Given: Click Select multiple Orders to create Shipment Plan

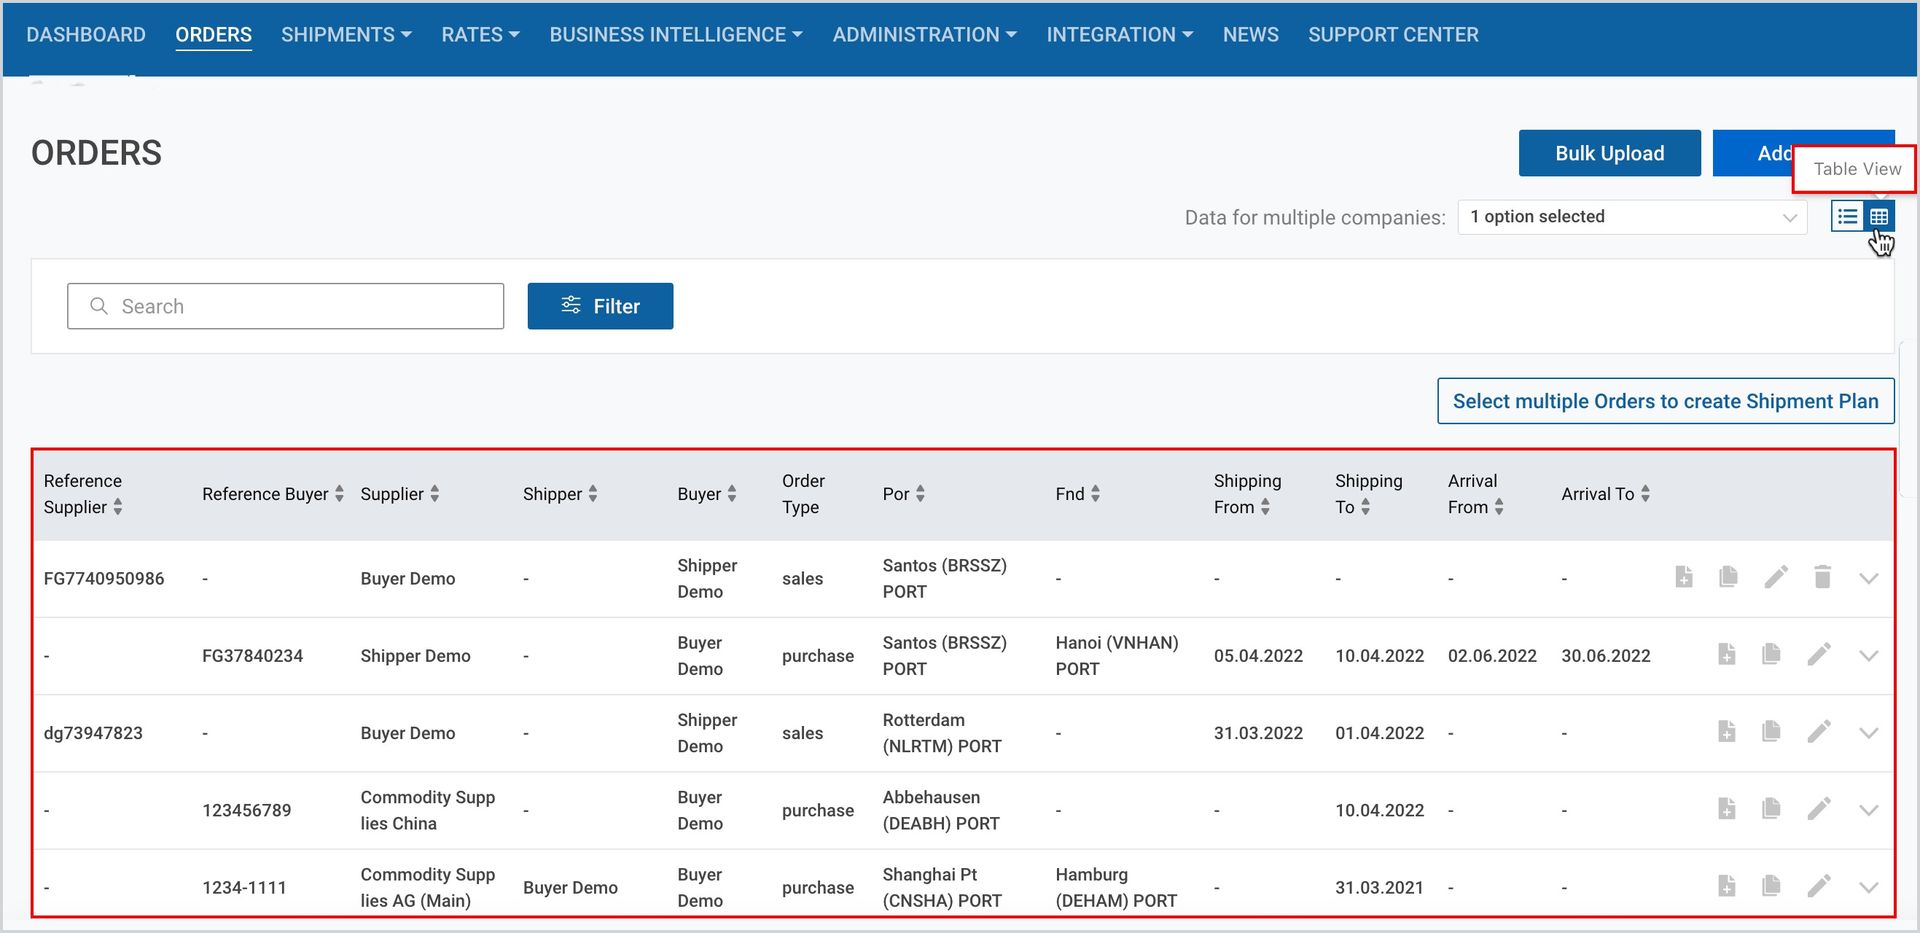Looking at the screenshot, I should pyautogui.click(x=1665, y=401).
